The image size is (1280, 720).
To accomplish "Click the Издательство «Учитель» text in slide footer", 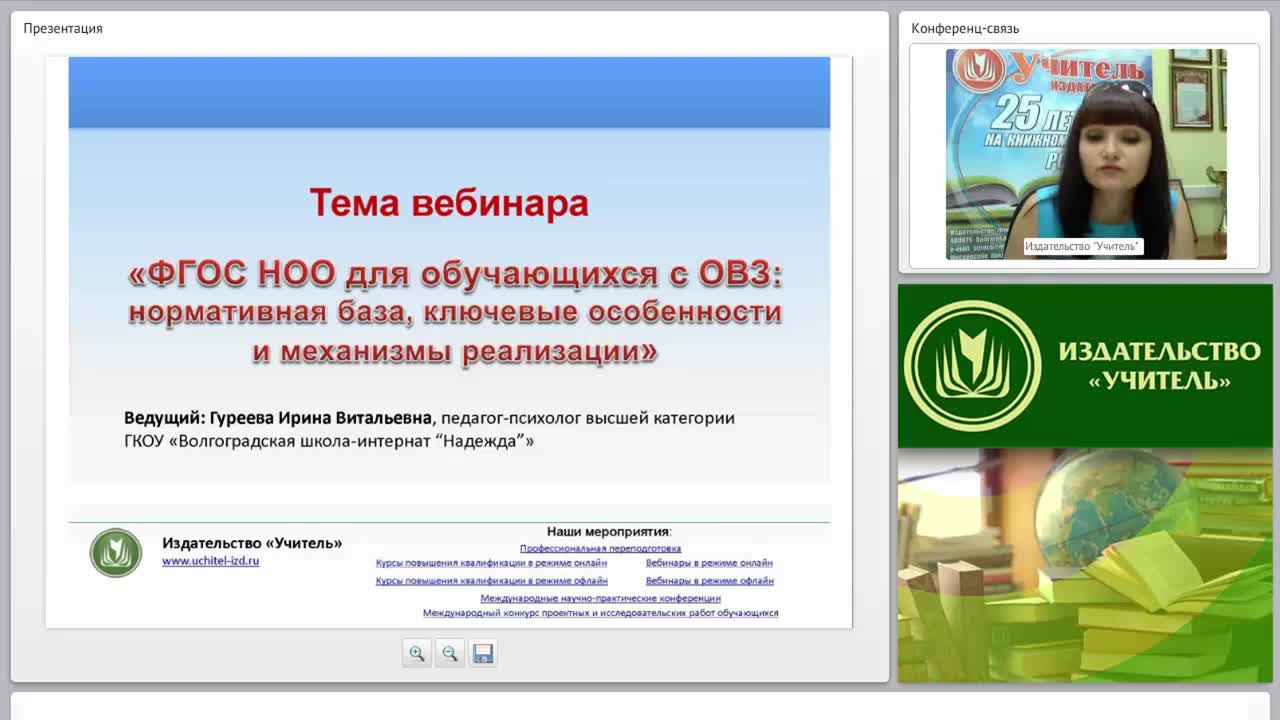I will (252, 543).
